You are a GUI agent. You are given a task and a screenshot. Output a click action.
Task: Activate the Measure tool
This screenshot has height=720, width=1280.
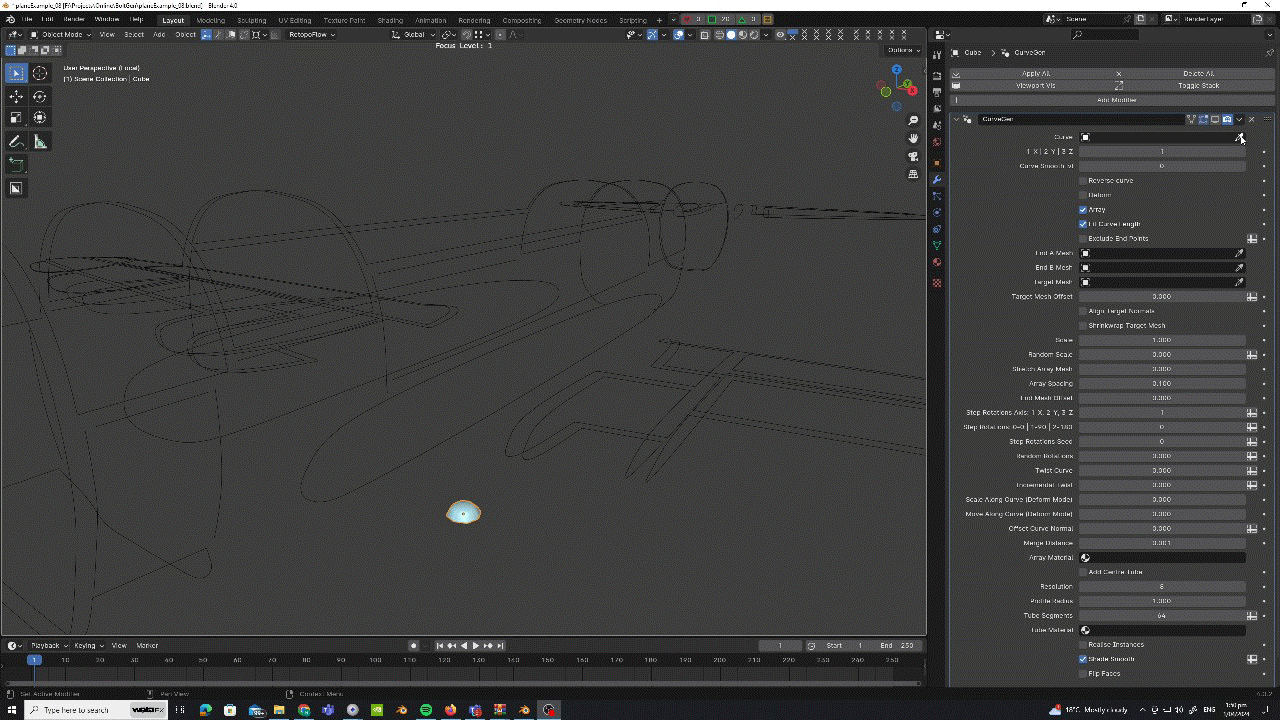point(40,142)
